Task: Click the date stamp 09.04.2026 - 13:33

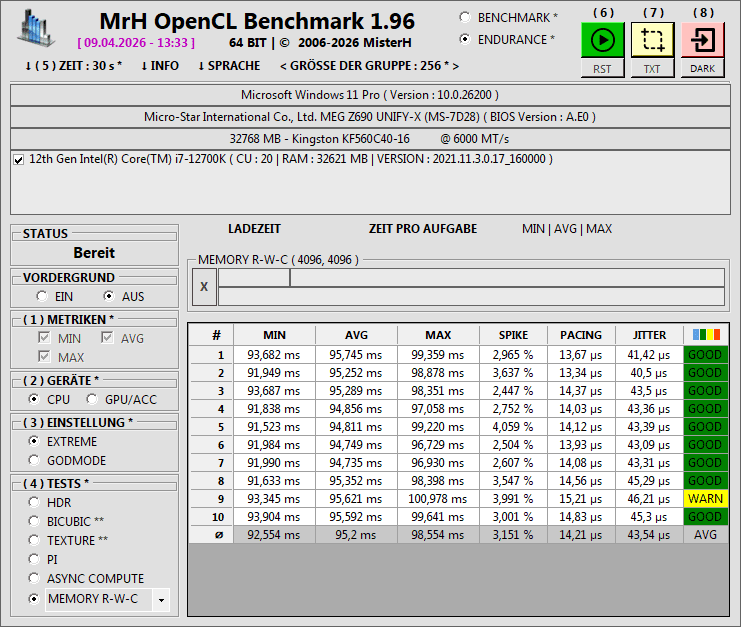Action: [136, 43]
